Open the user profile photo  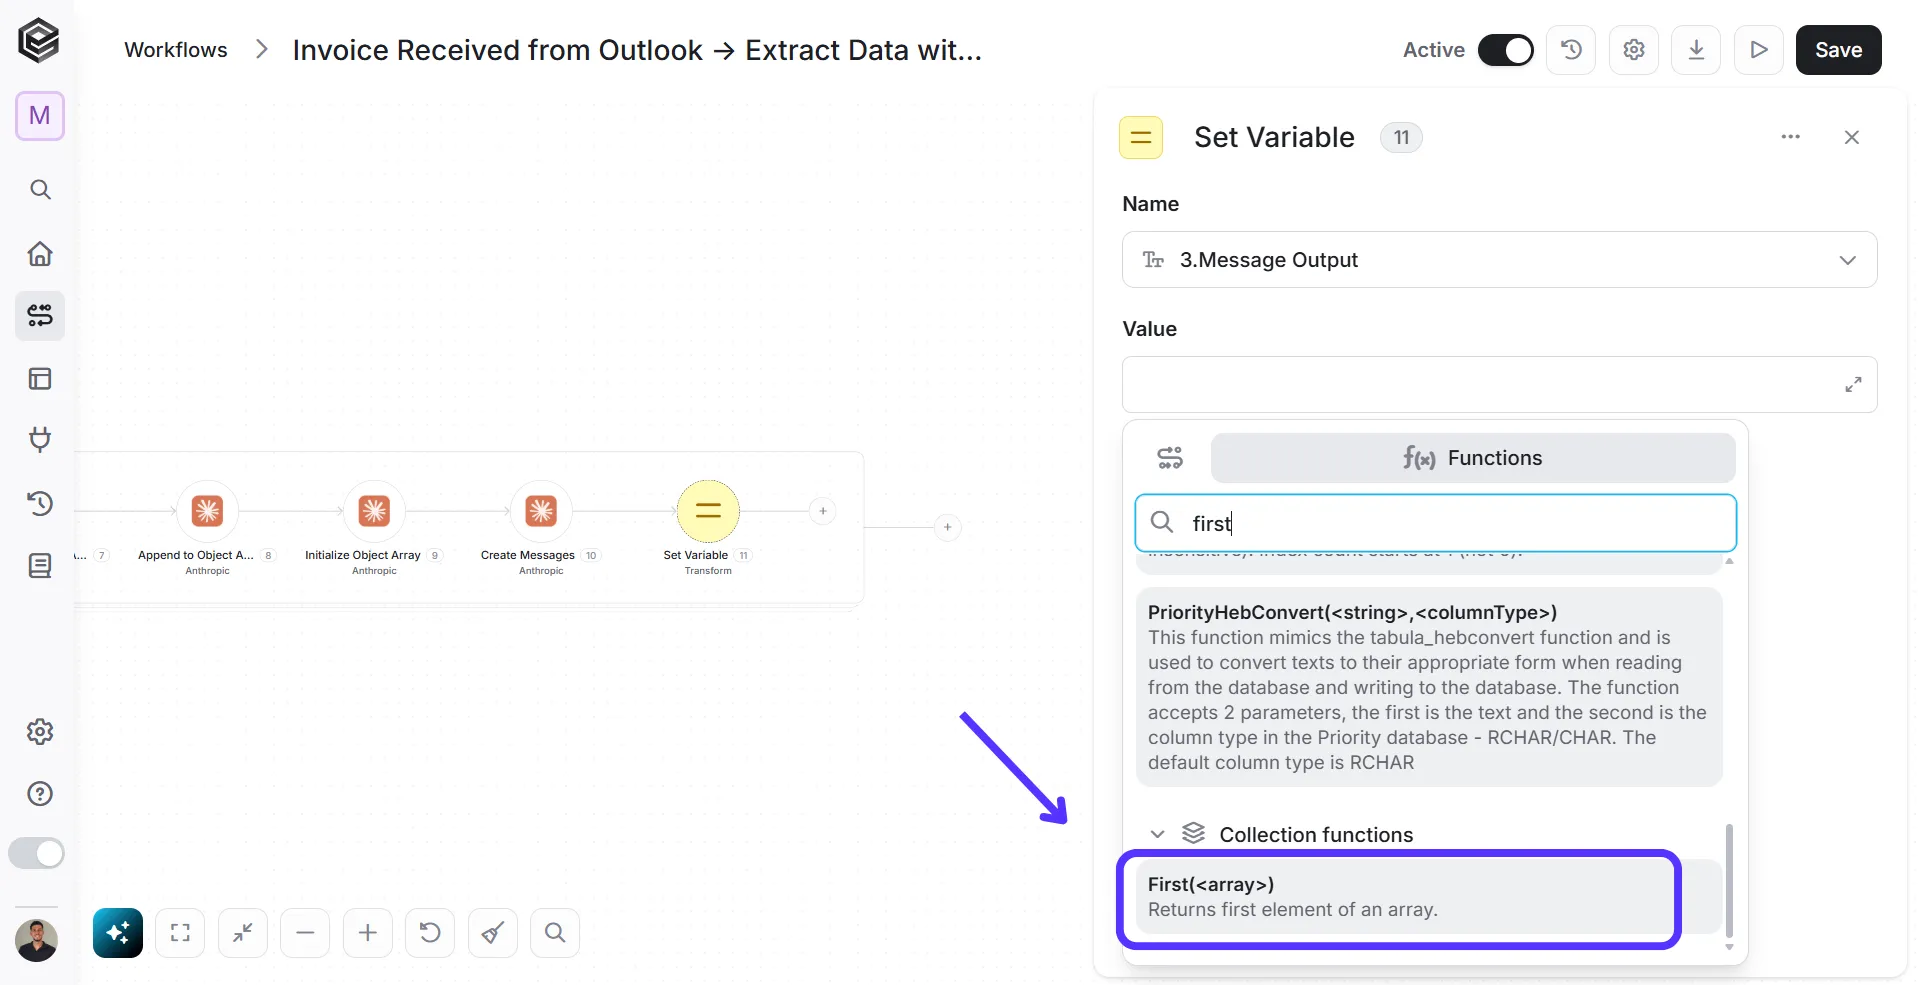(x=37, y=940)
